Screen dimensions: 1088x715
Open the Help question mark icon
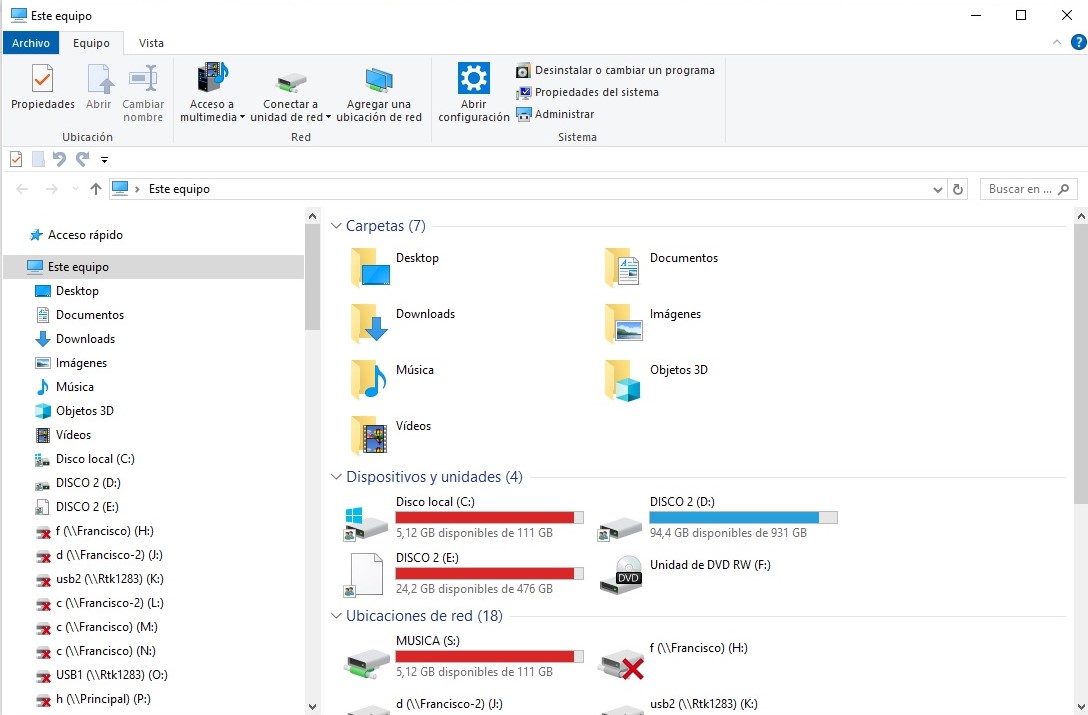click(x=1078, y=42)
